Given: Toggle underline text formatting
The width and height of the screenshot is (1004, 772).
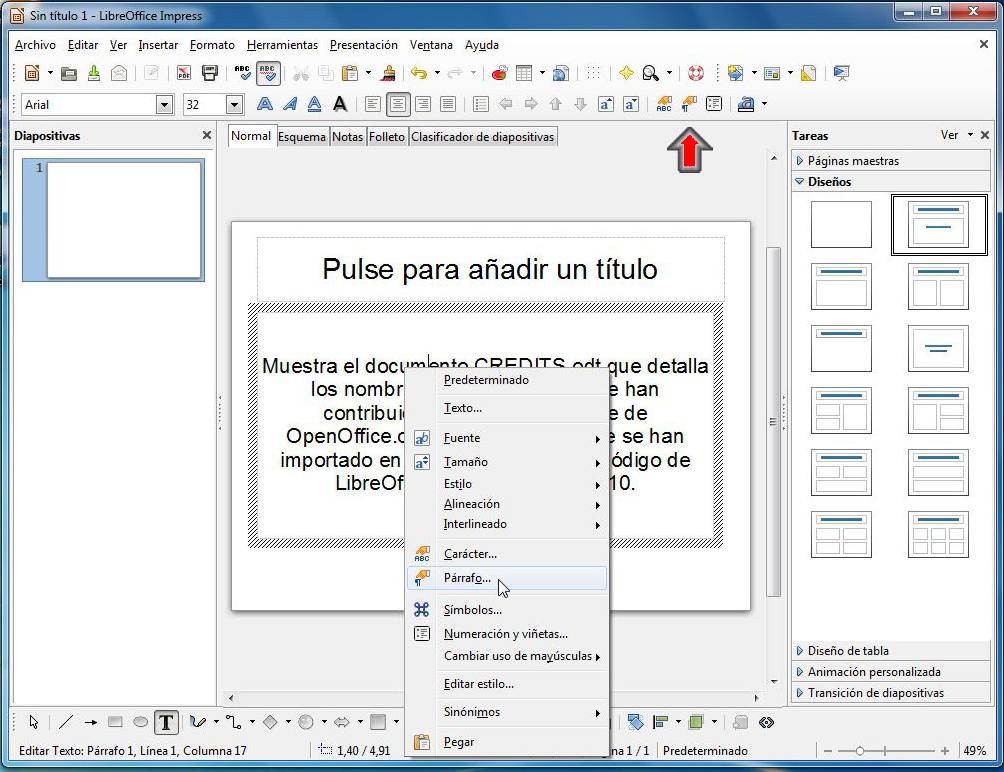Looking at the screenshot, I should [x=314, y=104].
